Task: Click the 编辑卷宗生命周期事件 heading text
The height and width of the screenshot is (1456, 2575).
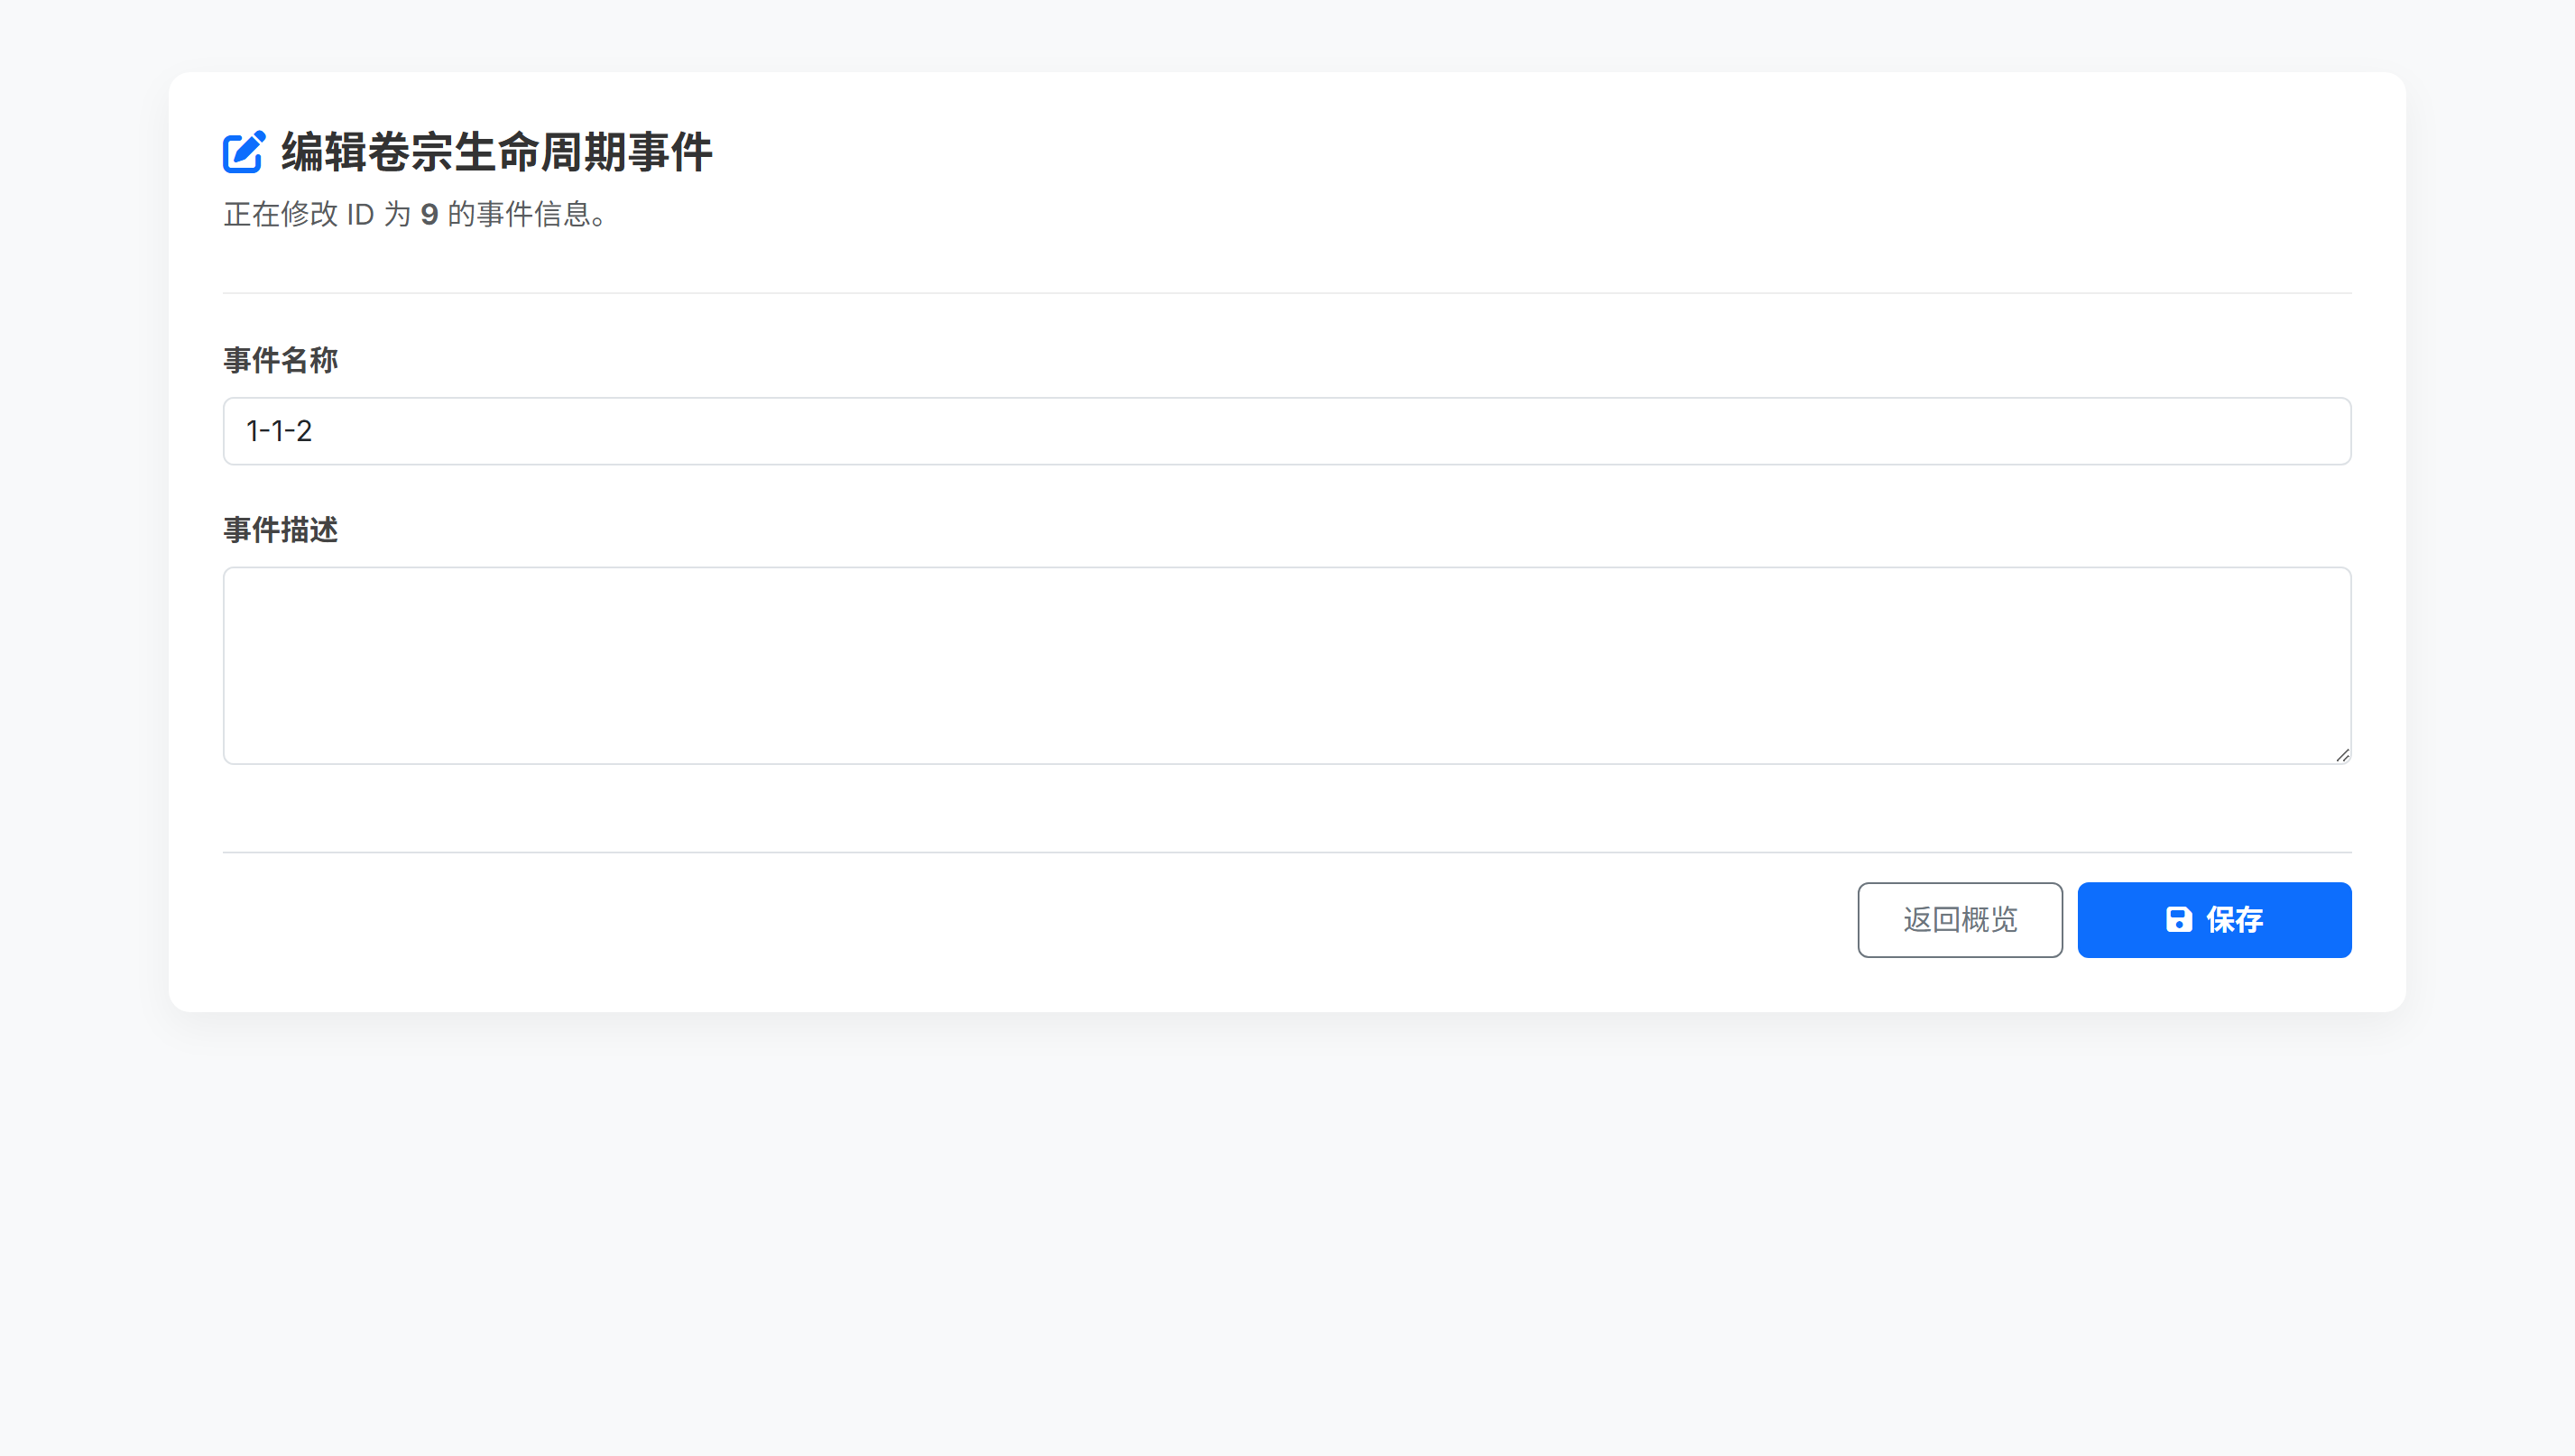Action: [x=496, y=152]
